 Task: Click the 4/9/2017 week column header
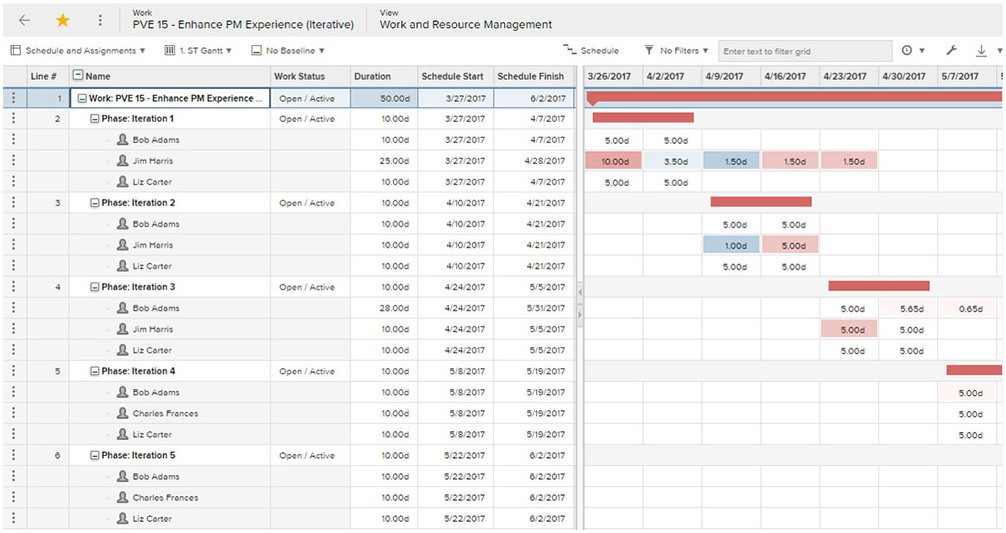click(x=731, y=76)
